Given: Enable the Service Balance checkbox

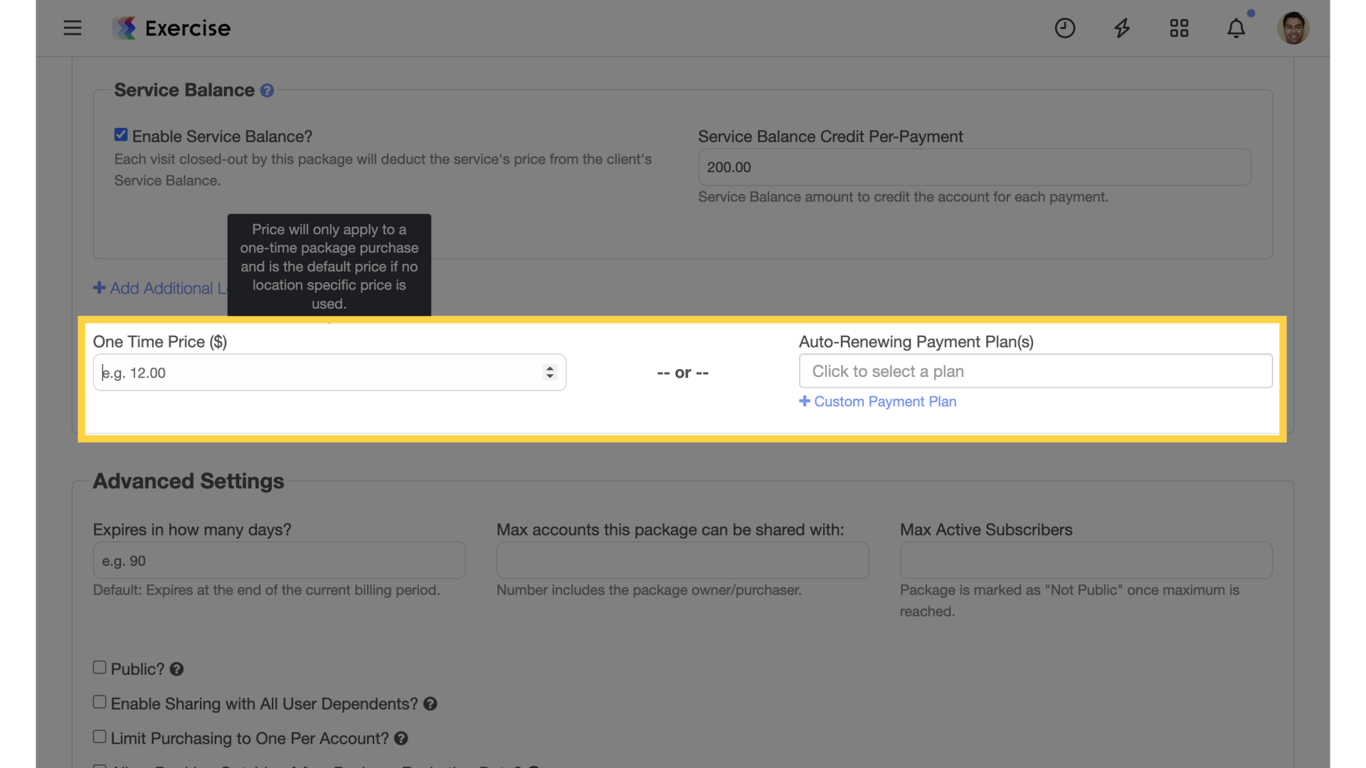Looking at the screenshot, I should pyautogui.click(x=120, y=133).
